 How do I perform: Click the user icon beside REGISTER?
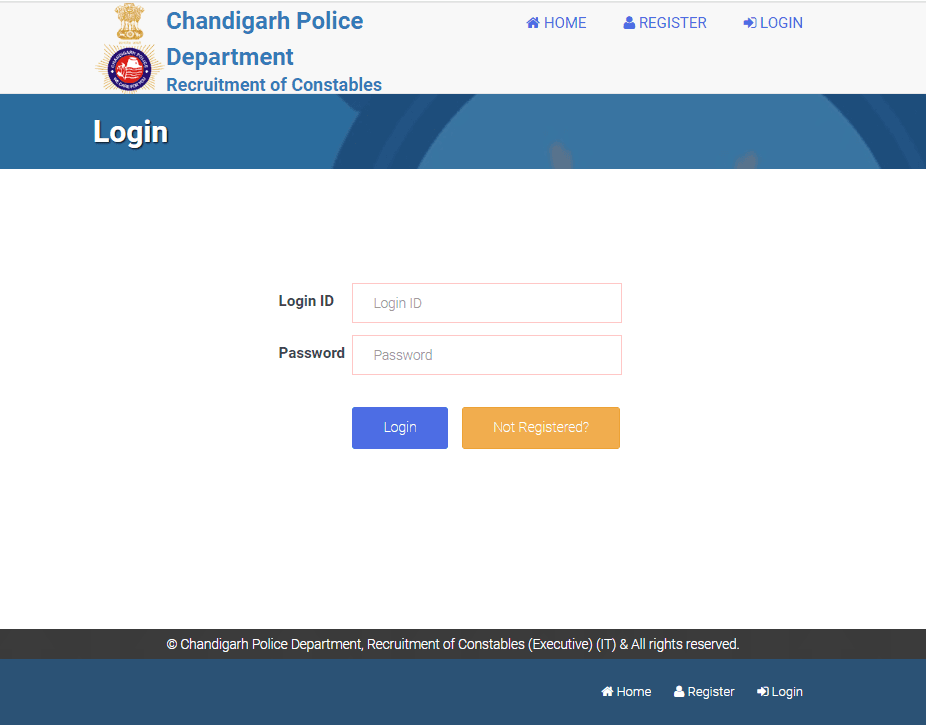tap(629, 23)
